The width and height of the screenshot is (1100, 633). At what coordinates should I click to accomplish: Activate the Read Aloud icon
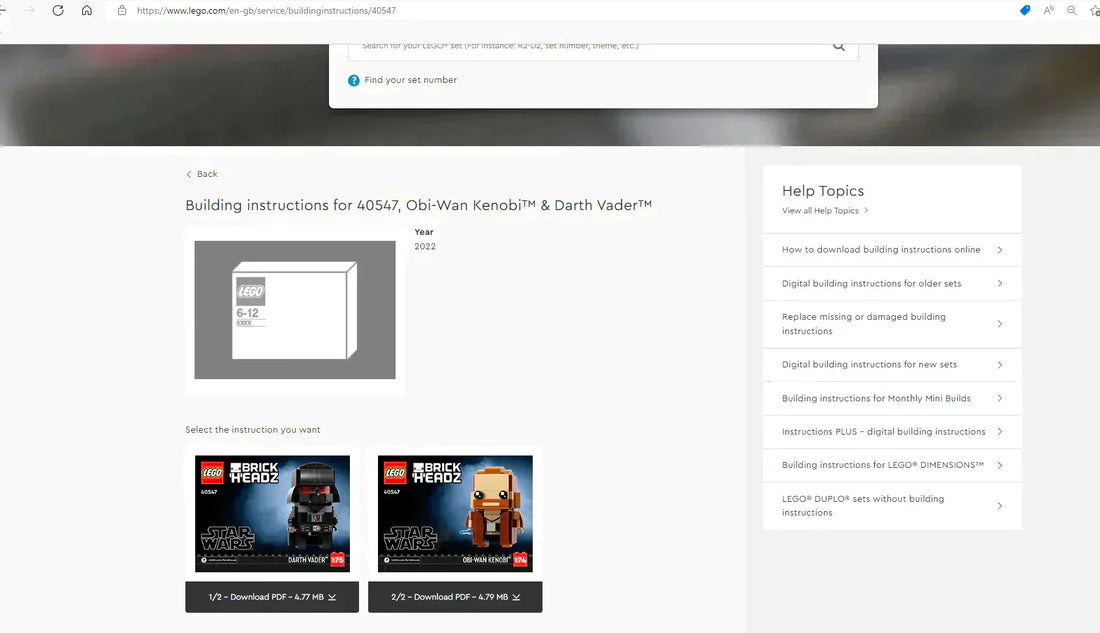click(x=1049, y=10)
